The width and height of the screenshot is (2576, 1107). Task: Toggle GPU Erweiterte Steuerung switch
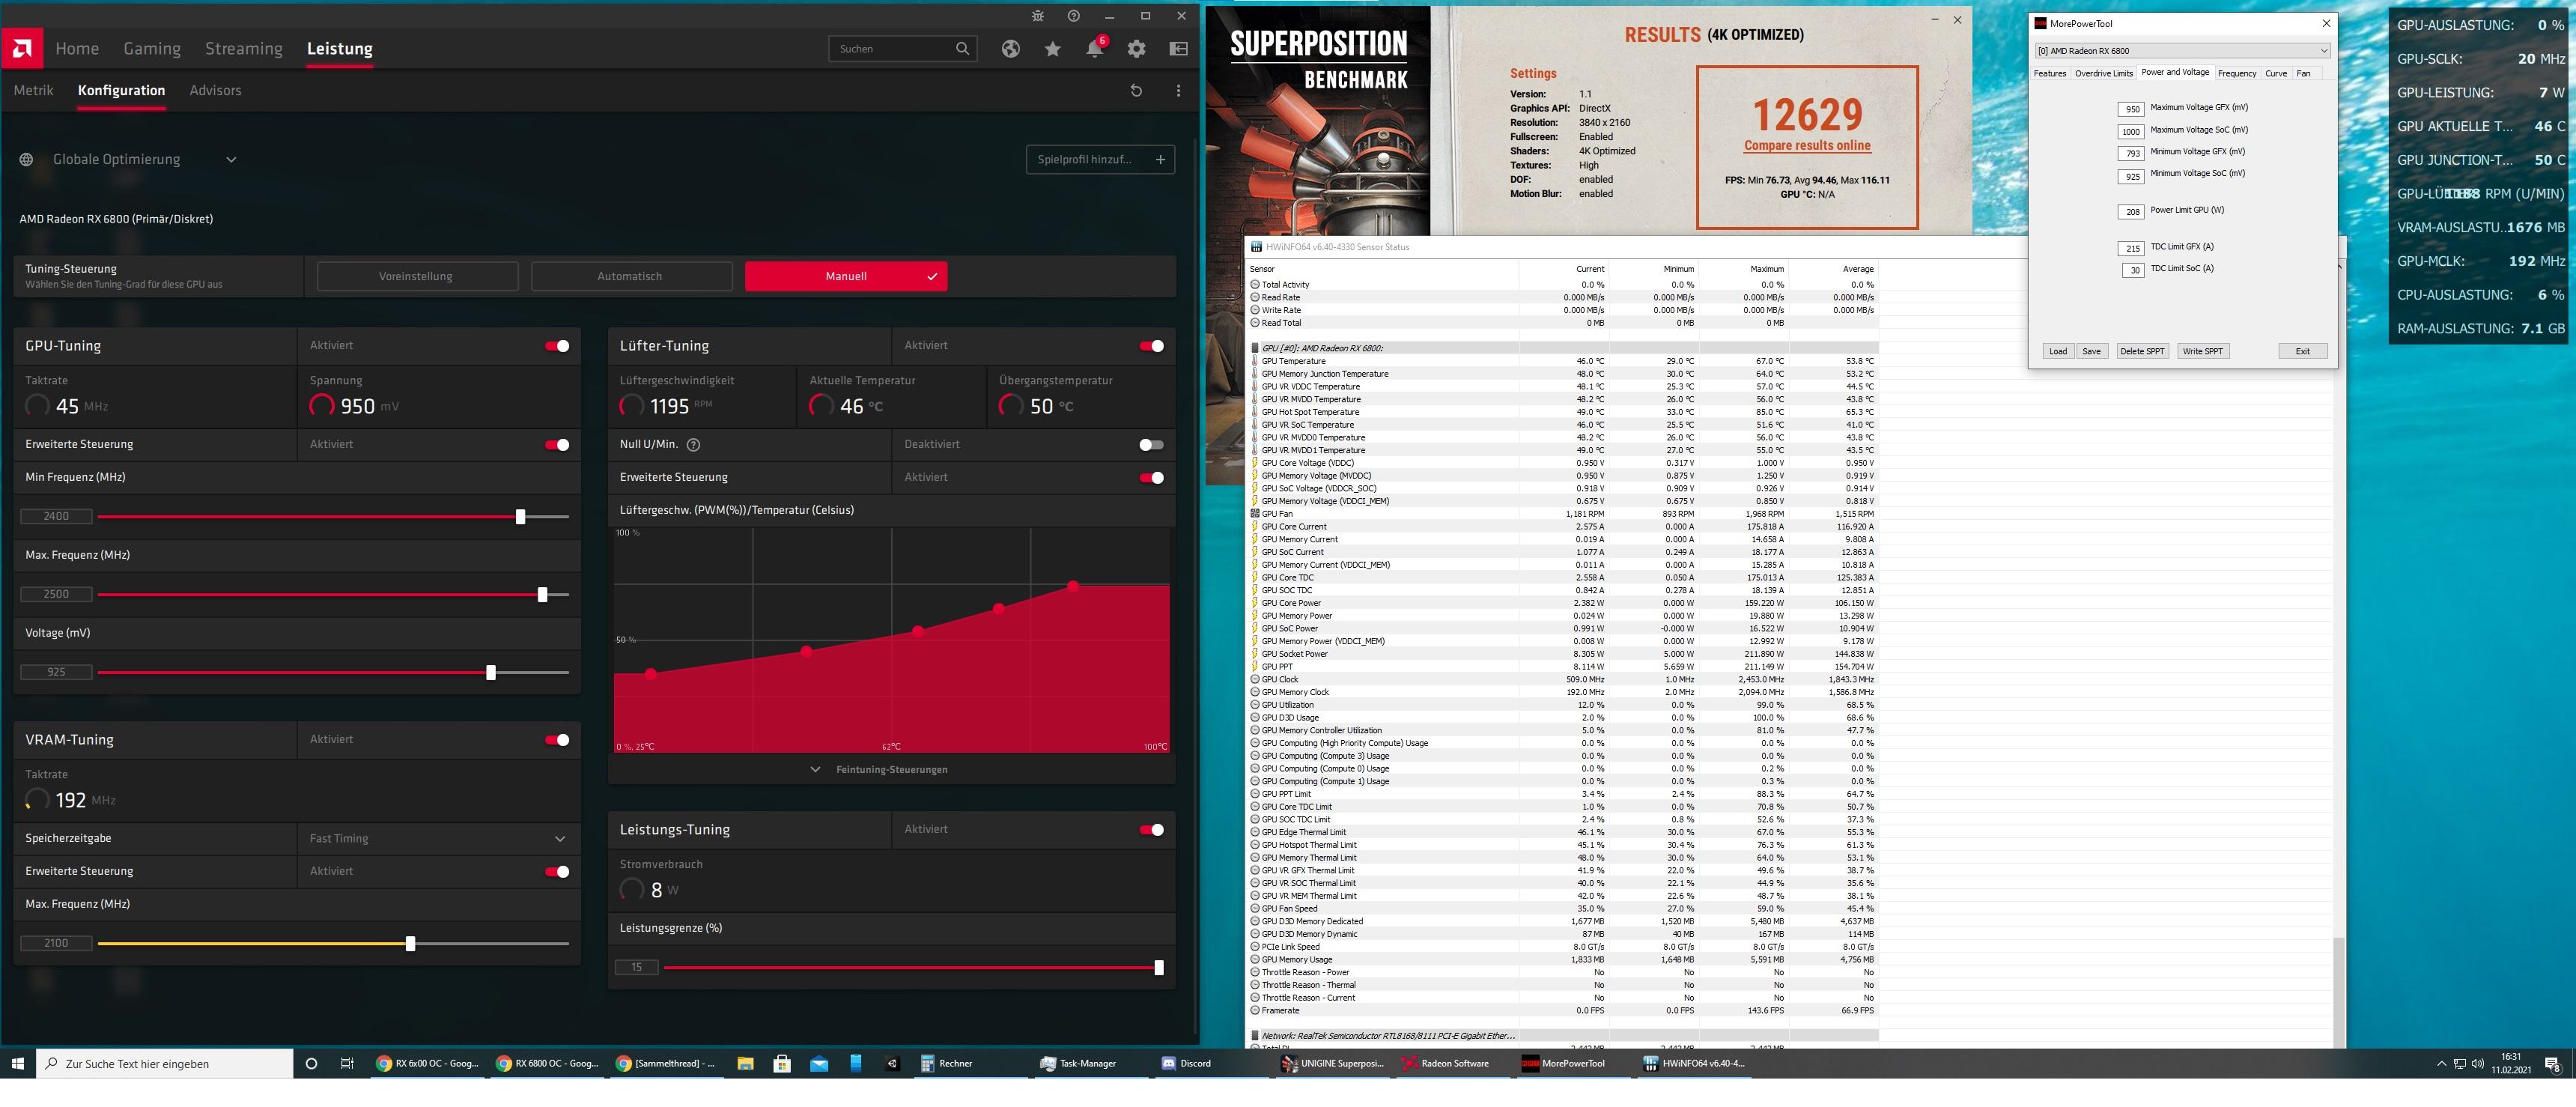click(x=557, y=444)
